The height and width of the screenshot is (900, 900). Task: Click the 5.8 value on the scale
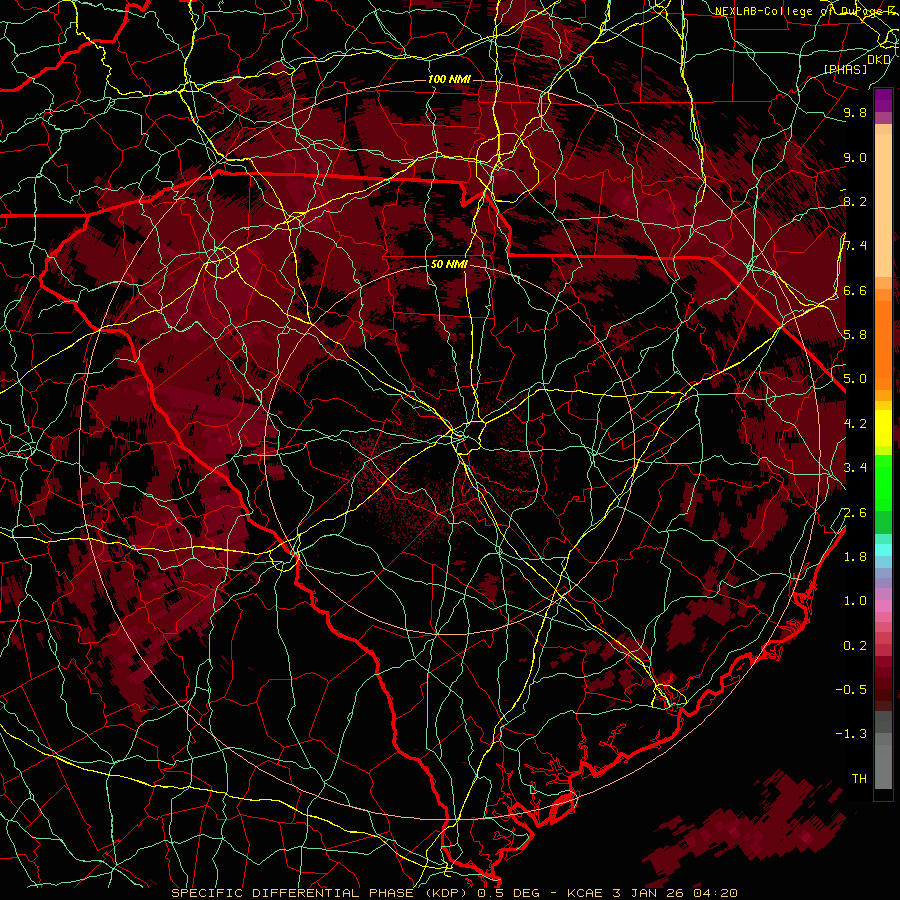pyautogui.click(x=855, y=335)
